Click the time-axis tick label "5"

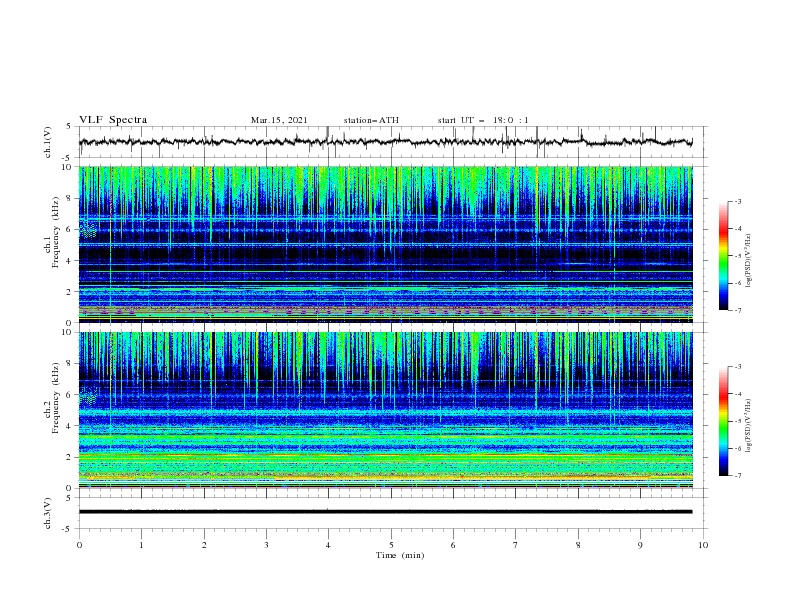(391, 545)
